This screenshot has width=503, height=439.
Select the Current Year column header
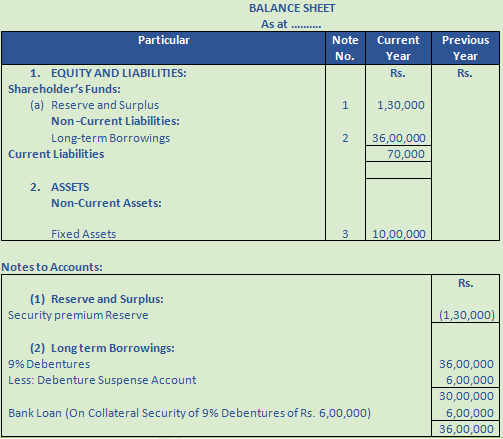click(x=398, y=48)
